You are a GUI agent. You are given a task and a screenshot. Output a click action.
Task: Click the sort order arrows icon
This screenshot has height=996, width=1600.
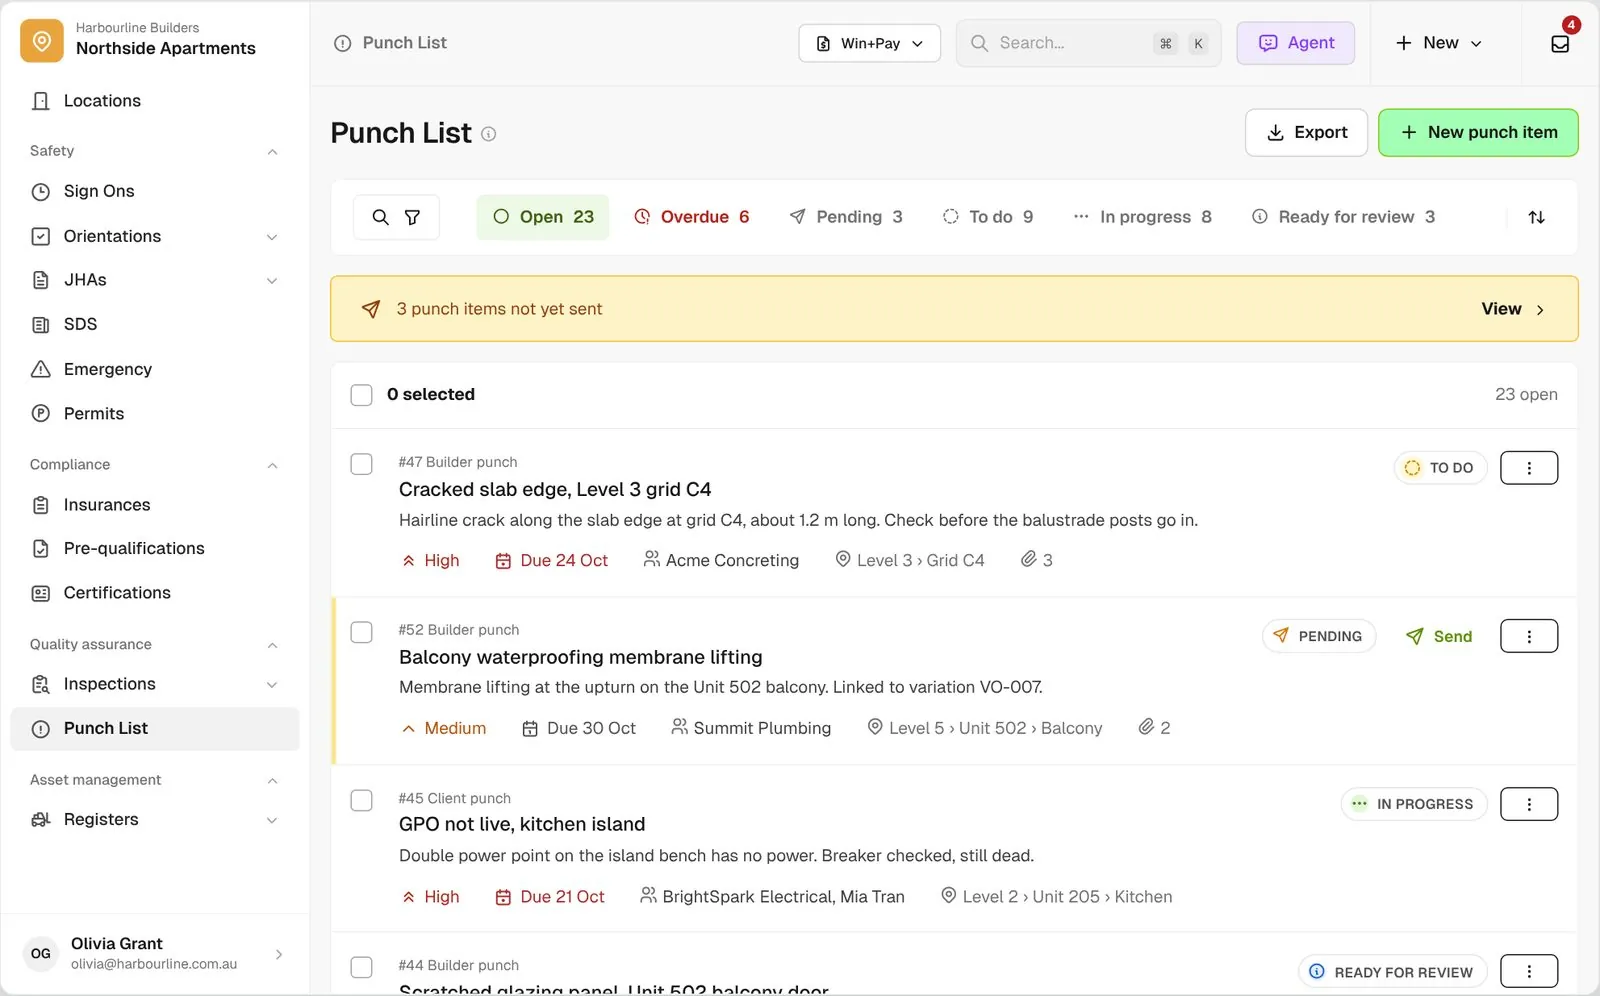point(1537,217)
